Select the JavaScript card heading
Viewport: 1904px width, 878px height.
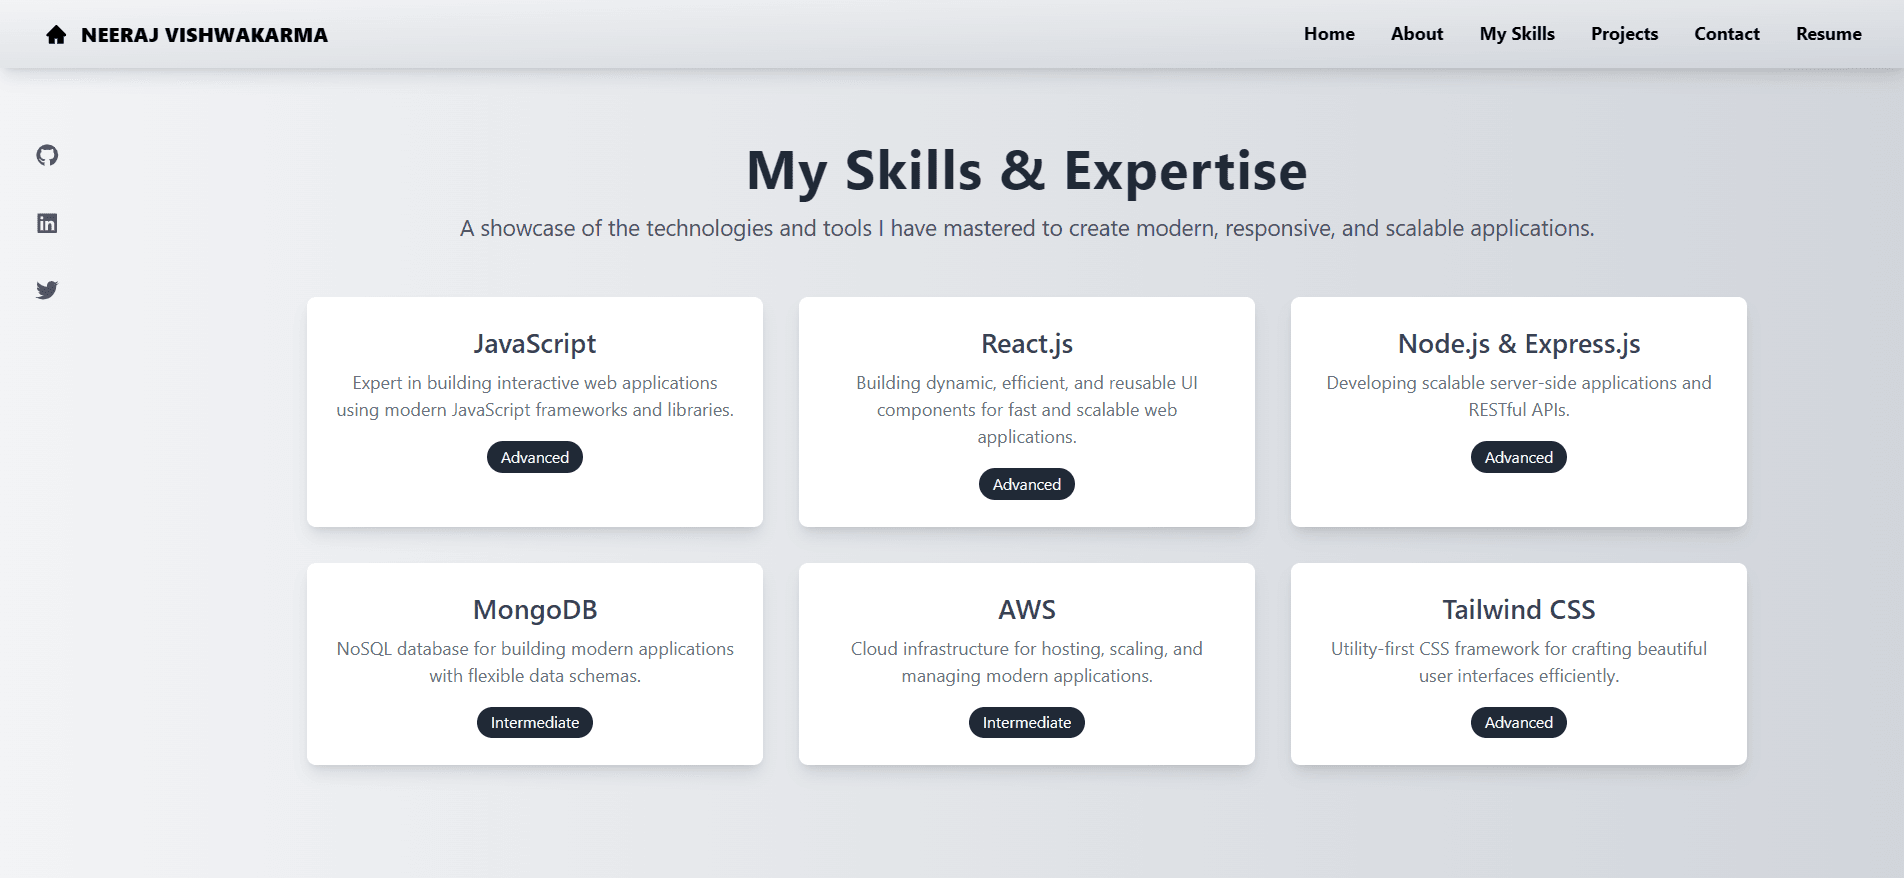point(535,344)
